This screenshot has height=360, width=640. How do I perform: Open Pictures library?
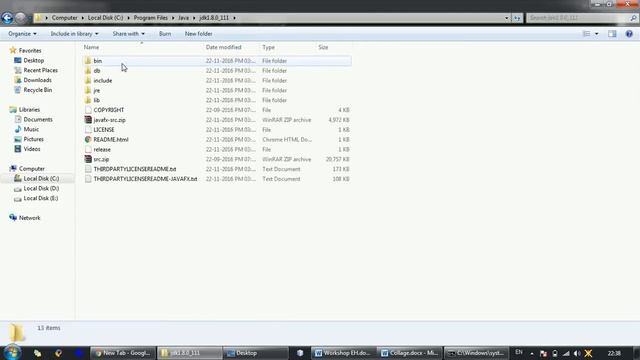[33, 139]
